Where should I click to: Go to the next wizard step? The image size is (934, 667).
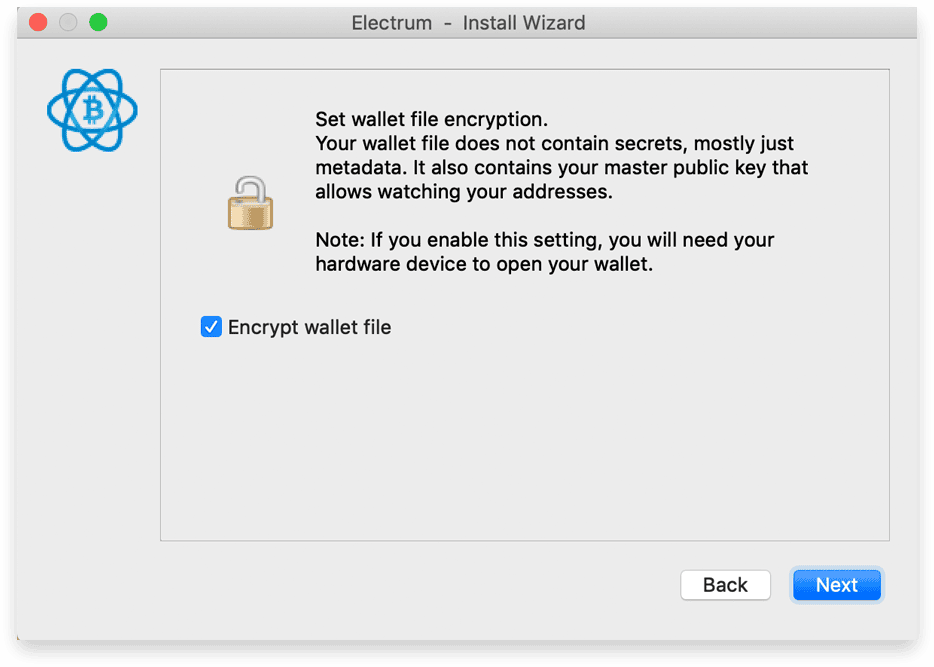click(837, 585)
